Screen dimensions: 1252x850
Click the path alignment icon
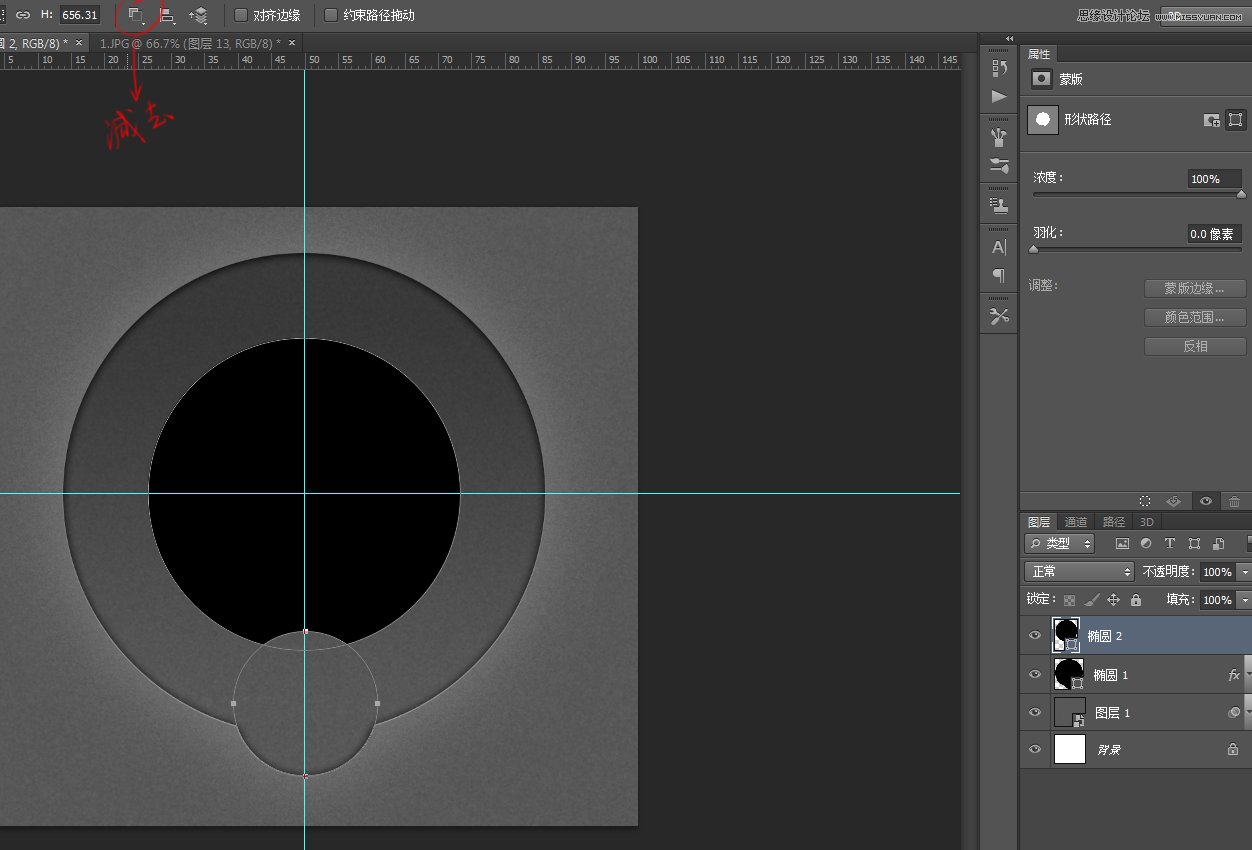point(167,15)
